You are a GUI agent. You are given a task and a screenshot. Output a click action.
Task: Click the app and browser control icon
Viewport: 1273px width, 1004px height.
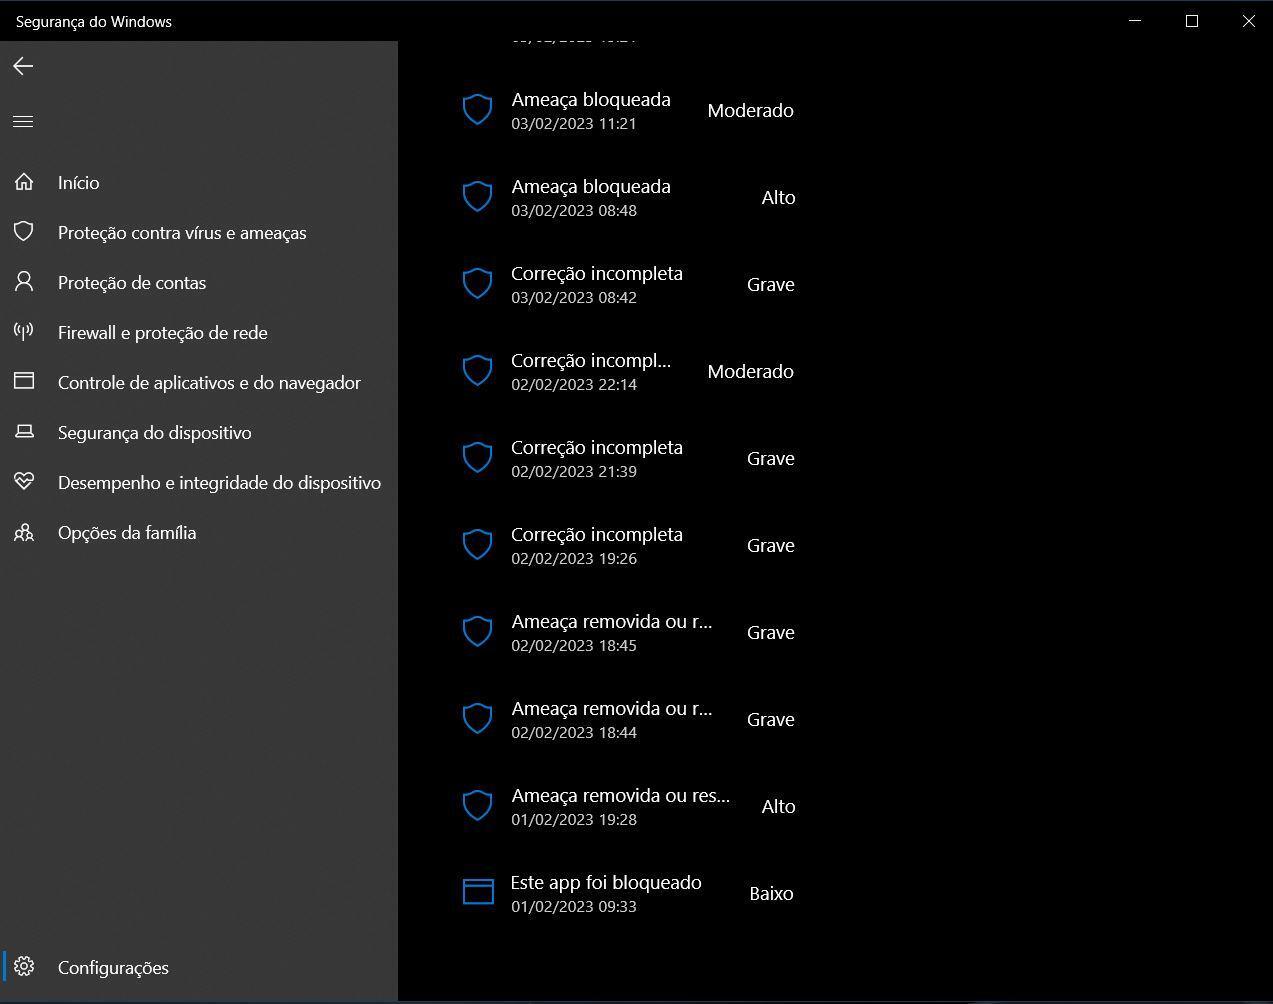click(x=24, y=382)
